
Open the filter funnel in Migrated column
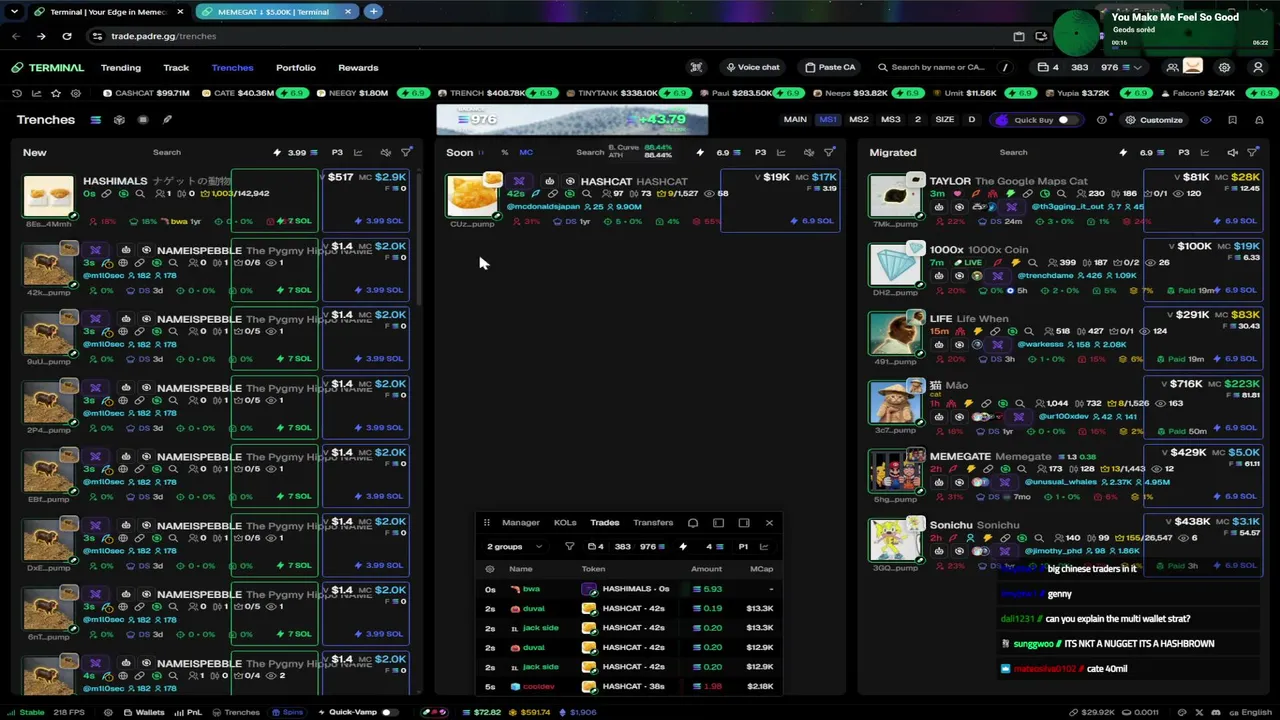click(x=1253, y=152)
